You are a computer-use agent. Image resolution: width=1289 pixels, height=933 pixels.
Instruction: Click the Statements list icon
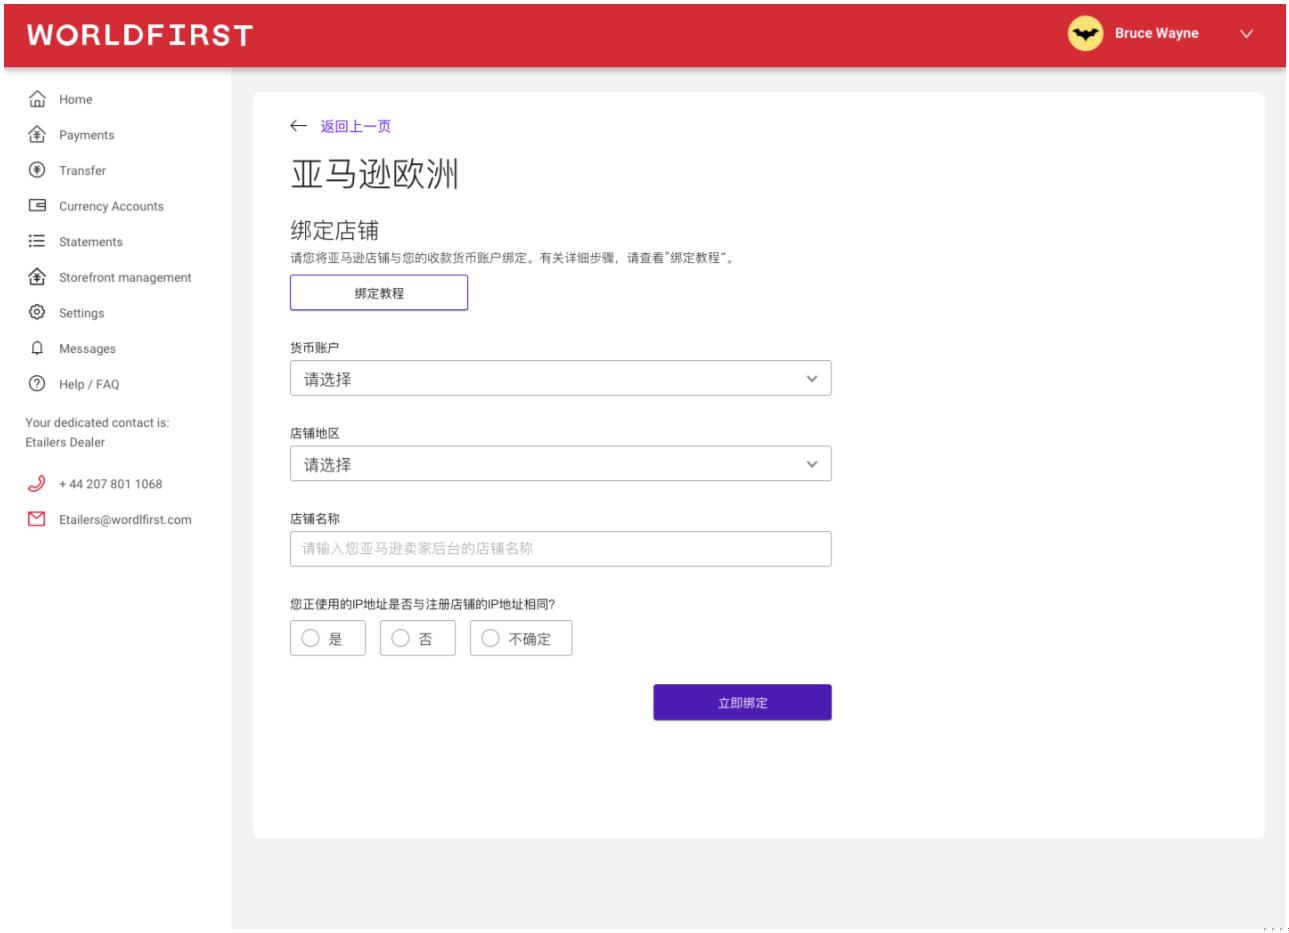(37, 241)
